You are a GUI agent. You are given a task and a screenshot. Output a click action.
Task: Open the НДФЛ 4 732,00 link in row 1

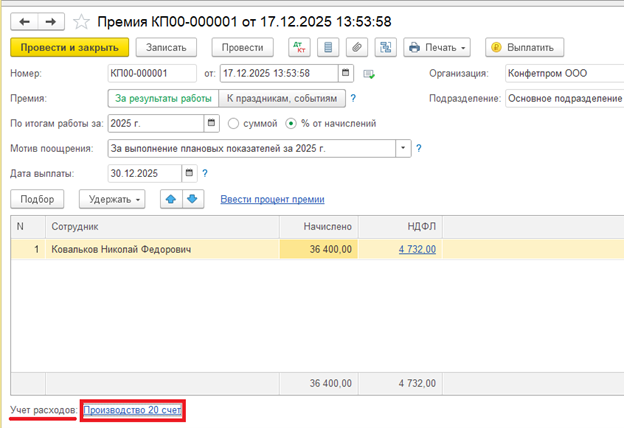pyautogui.click(x=417, y=249)
